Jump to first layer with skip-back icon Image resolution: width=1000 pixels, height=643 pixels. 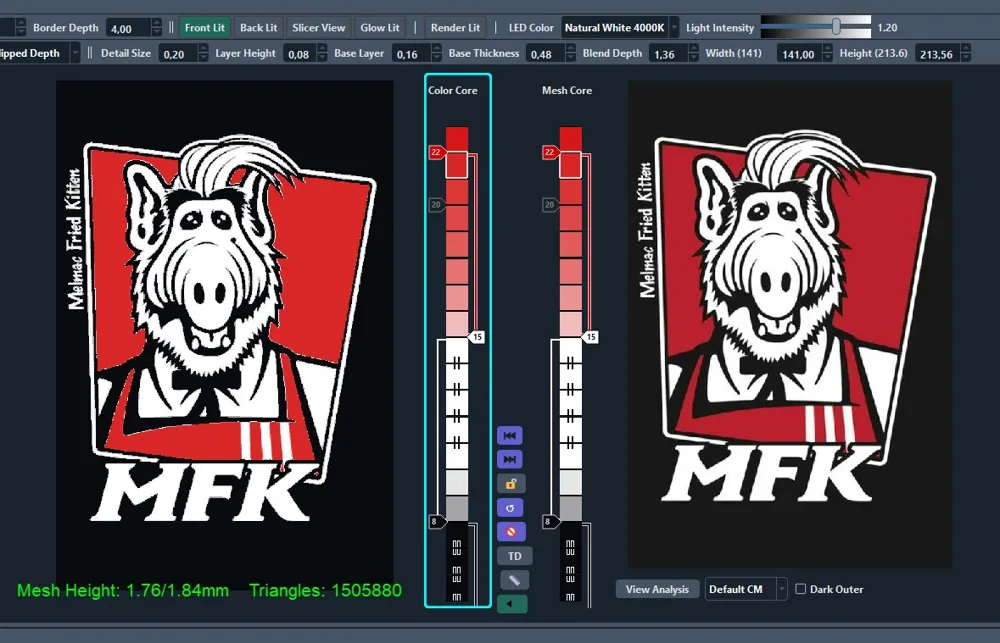pos(510,436)
